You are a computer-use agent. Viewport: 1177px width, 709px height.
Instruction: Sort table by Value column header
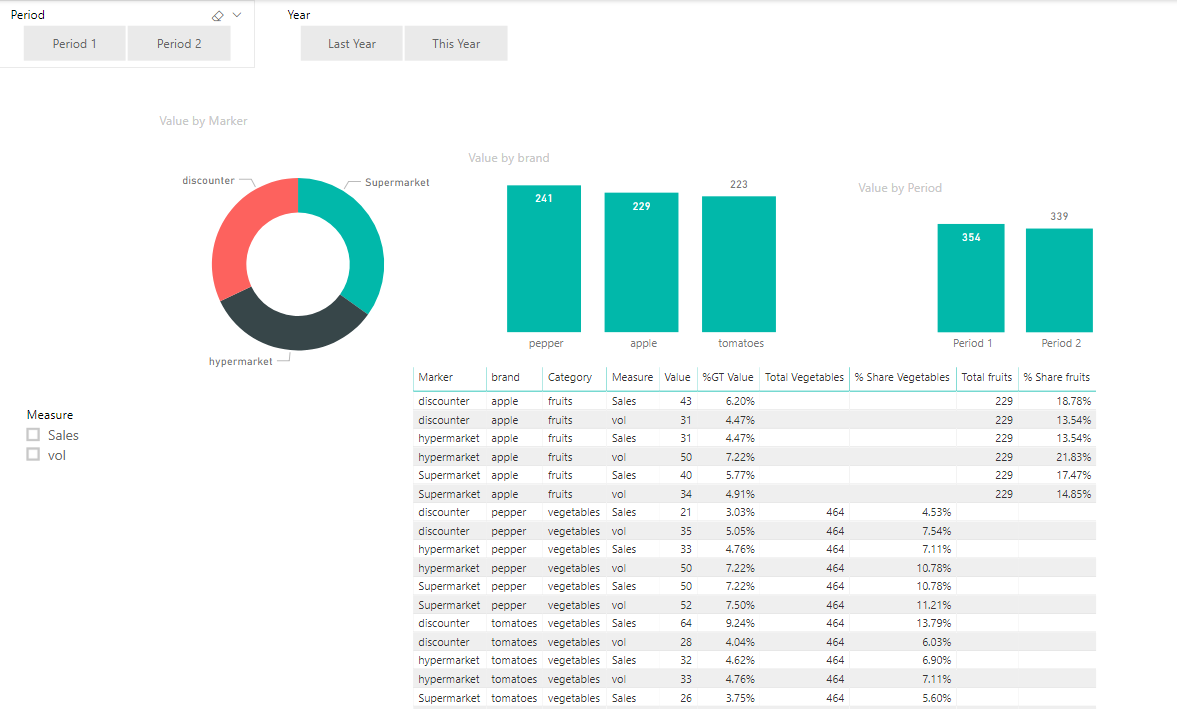click(677, 377)
